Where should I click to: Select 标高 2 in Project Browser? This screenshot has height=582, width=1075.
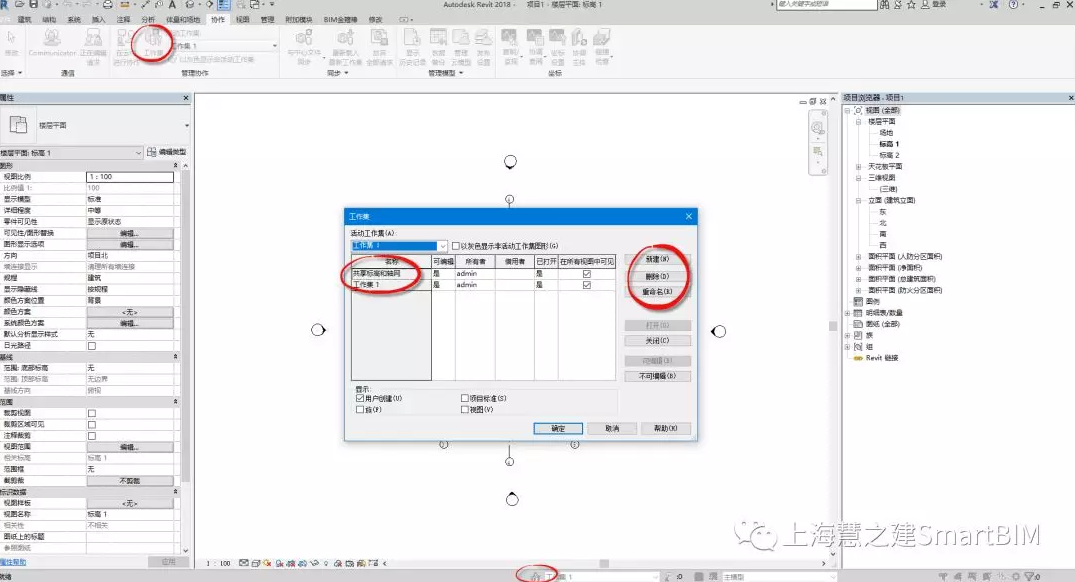click(x=889, y=156)
